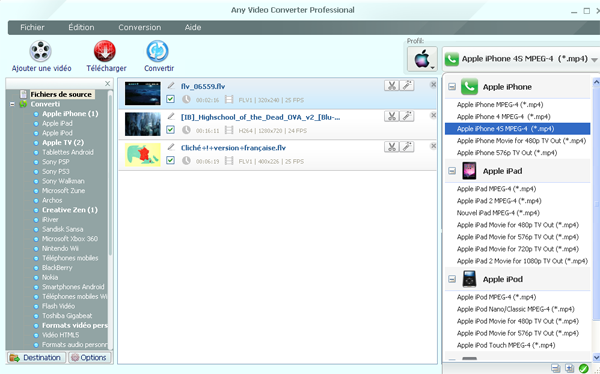
Task: Uncheck the flv_06559.flv checkbox
Action: coord(171,100)
